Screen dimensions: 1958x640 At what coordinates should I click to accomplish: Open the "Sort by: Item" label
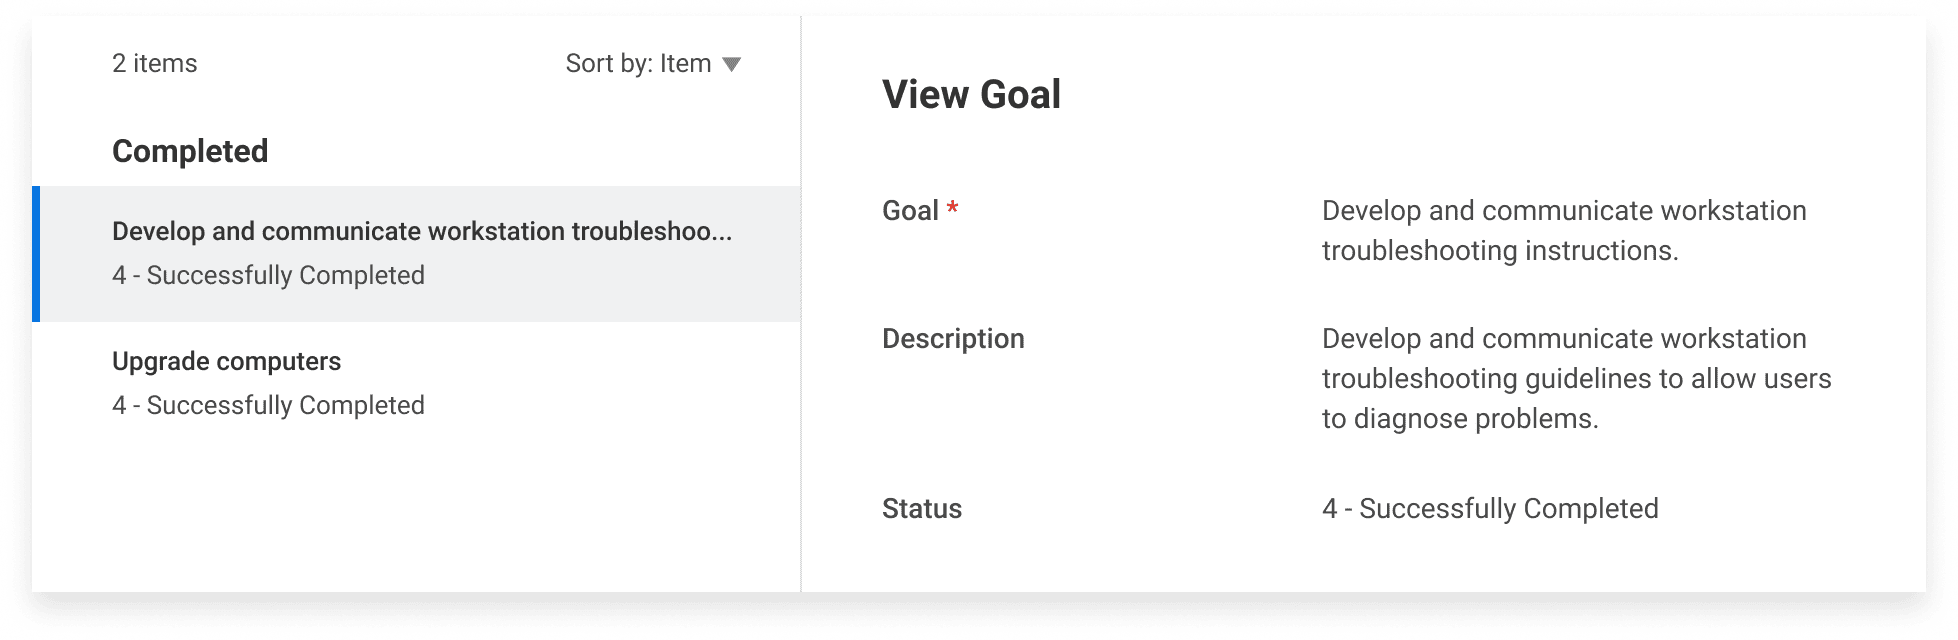[638, 64]
